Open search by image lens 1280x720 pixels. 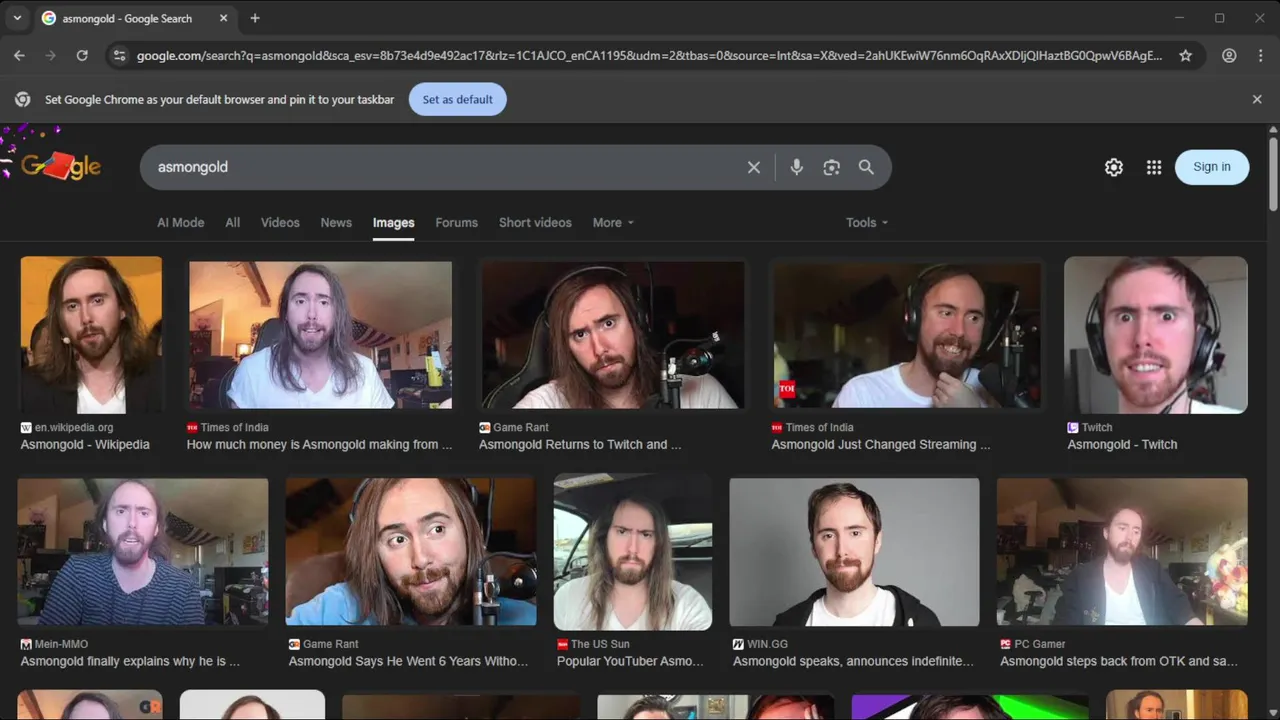pos(831,167)
